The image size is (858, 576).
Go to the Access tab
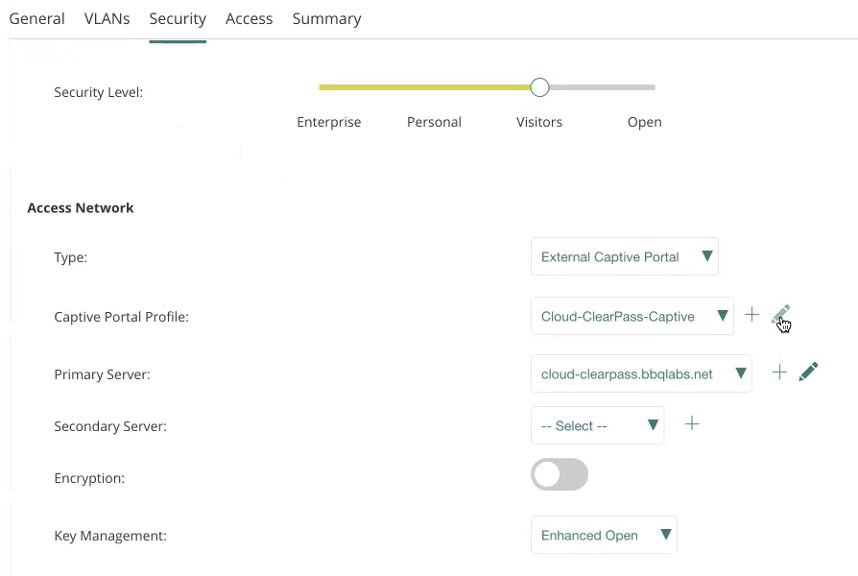pyautogui.click(x=249, y=19)
